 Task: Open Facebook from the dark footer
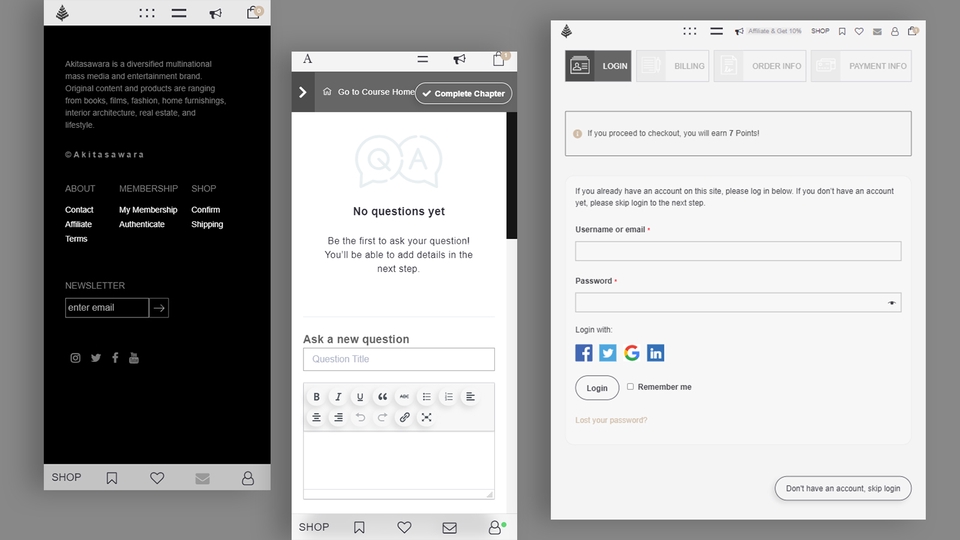[115, 358]
